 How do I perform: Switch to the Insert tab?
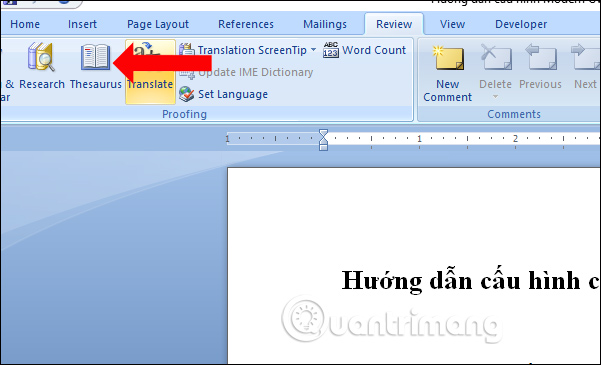pyautogui.click(x=82, y=24)
